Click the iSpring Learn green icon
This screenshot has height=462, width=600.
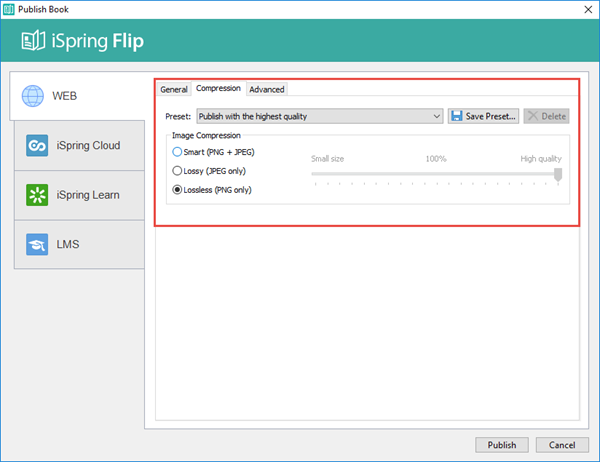click(x=37, y=195)
